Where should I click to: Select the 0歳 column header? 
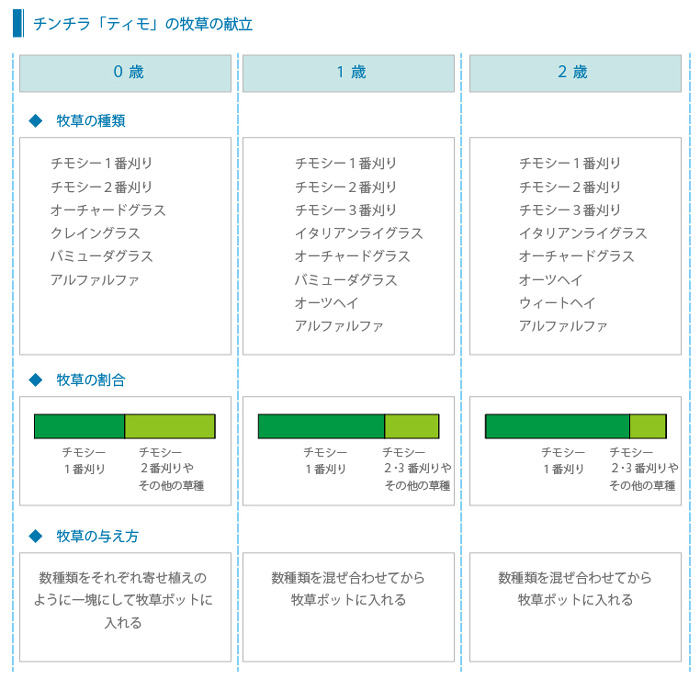125,73
